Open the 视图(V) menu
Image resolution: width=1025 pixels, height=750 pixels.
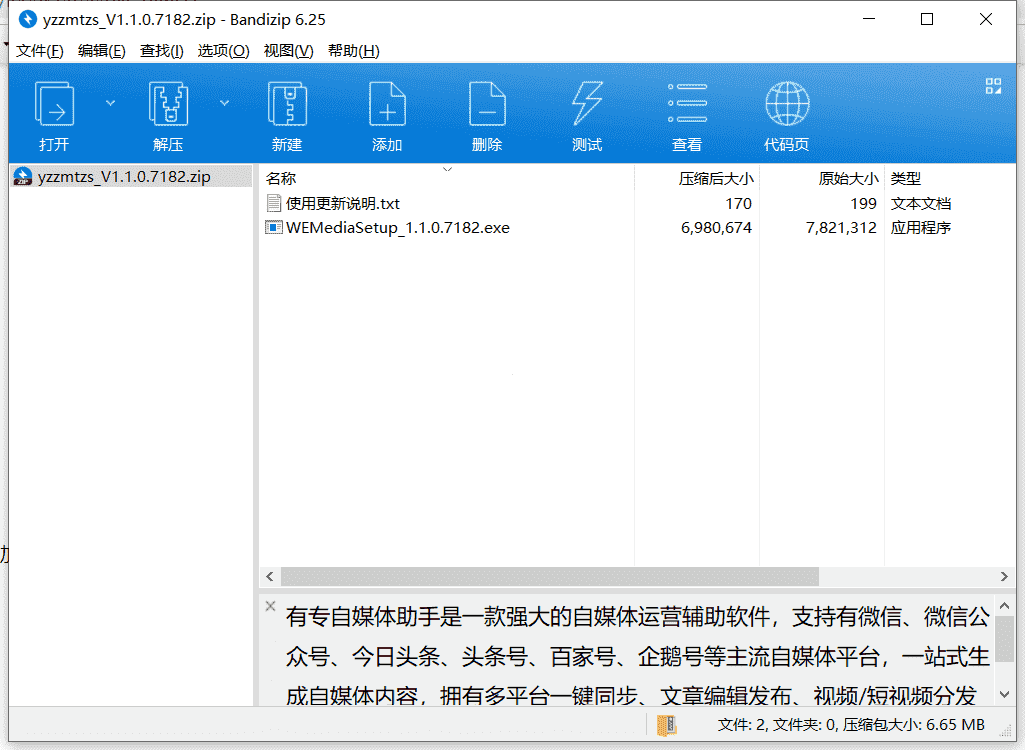(288, 51)
